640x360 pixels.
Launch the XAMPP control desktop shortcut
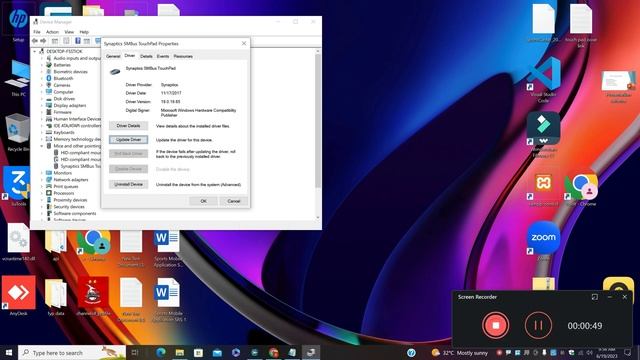[543, 189]
